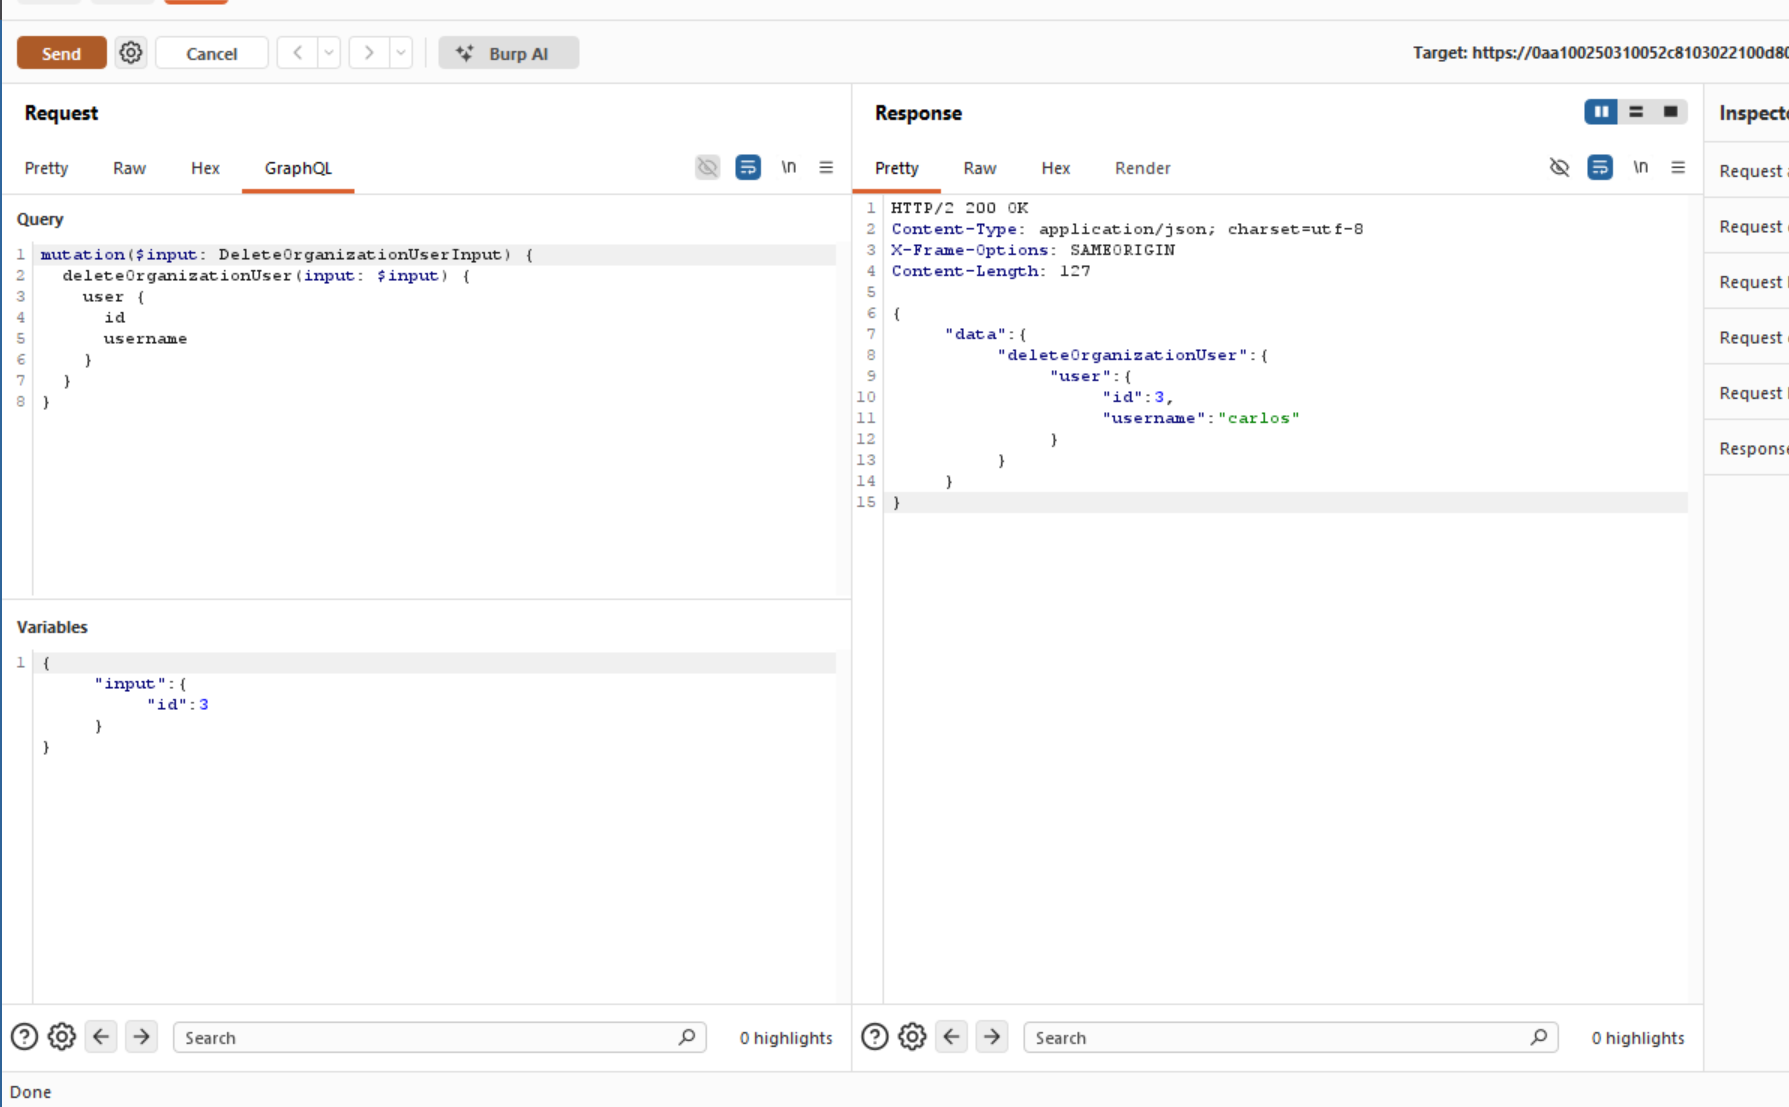
Task: Select combined tab layout view icon
Action: pos(1670,112)
